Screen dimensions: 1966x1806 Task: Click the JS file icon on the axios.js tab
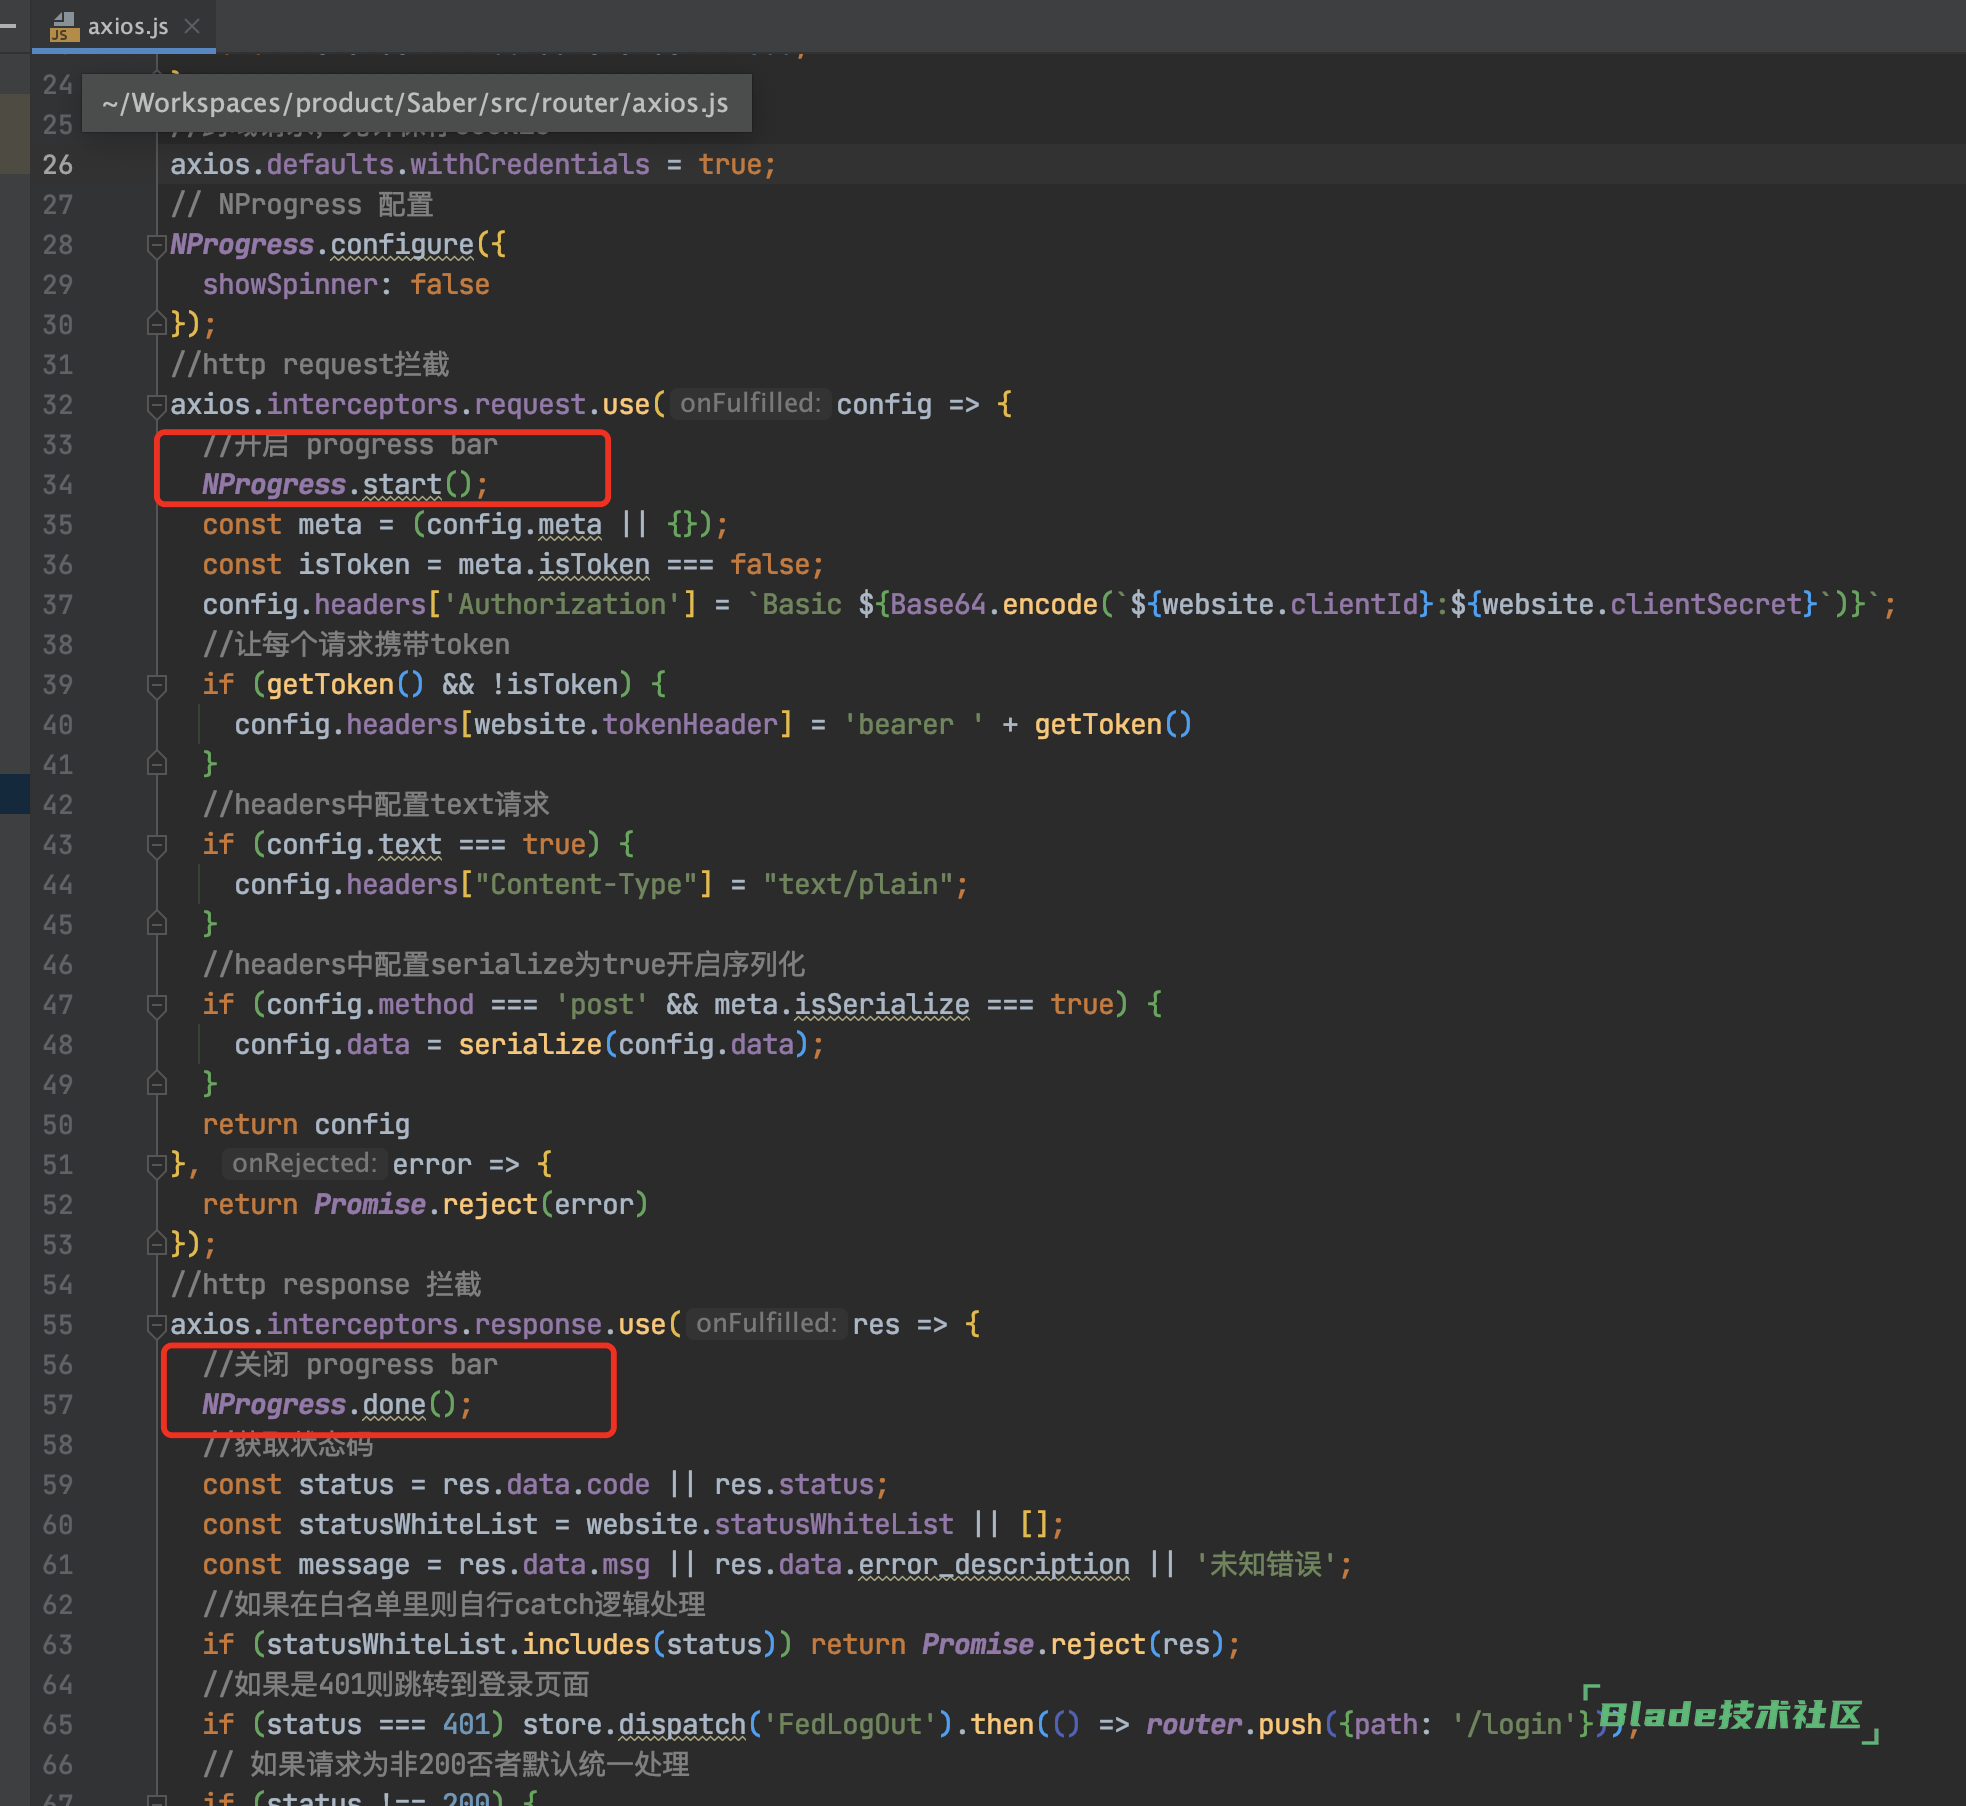(x=64, y=27)
